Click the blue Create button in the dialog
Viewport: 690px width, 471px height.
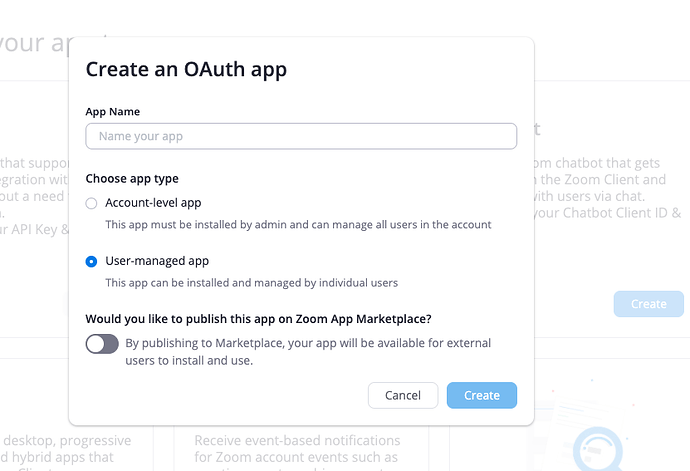tap(481, 395)
